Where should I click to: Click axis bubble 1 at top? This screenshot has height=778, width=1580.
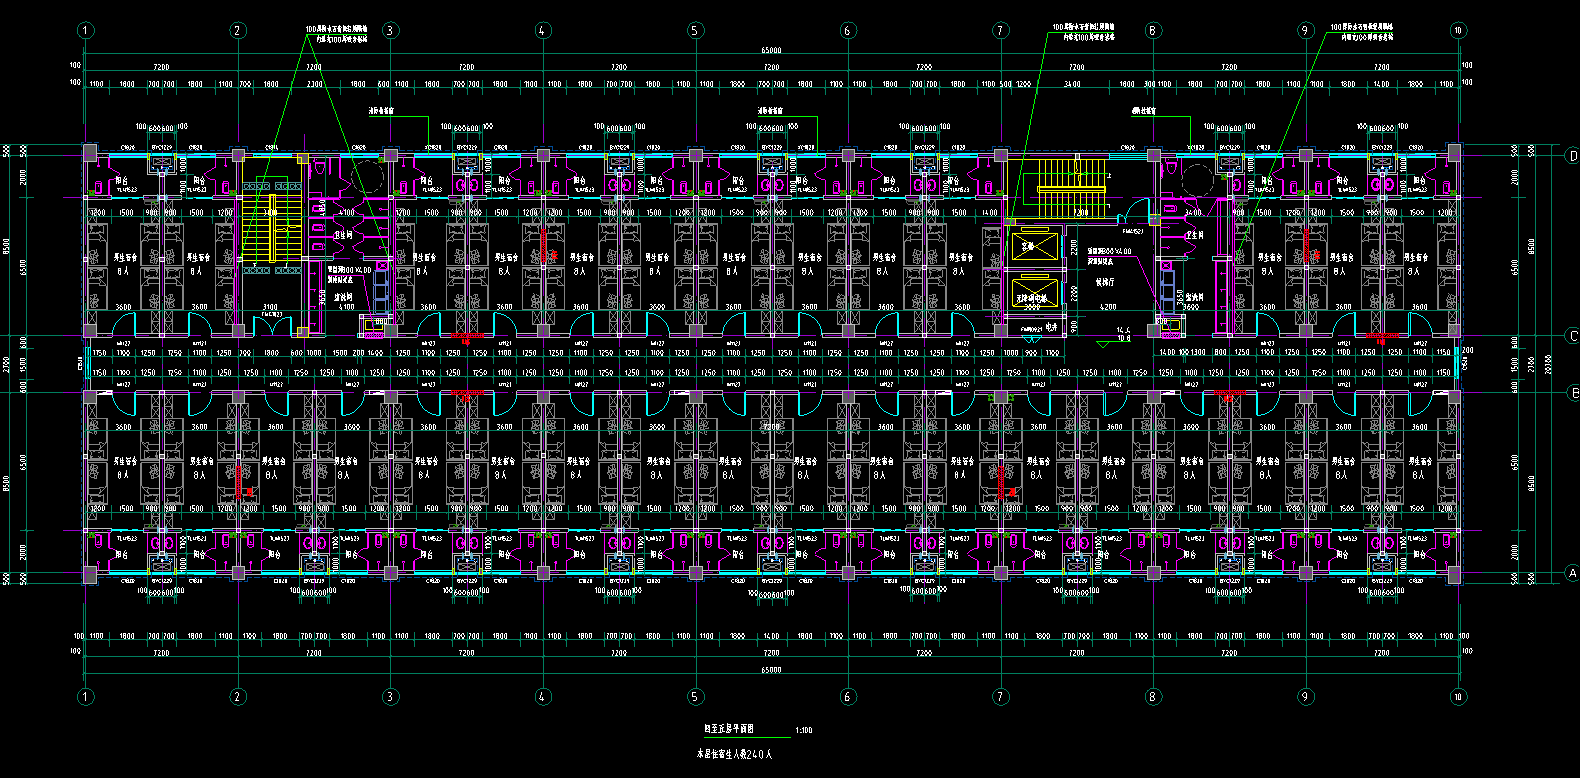tap(86, 30)
